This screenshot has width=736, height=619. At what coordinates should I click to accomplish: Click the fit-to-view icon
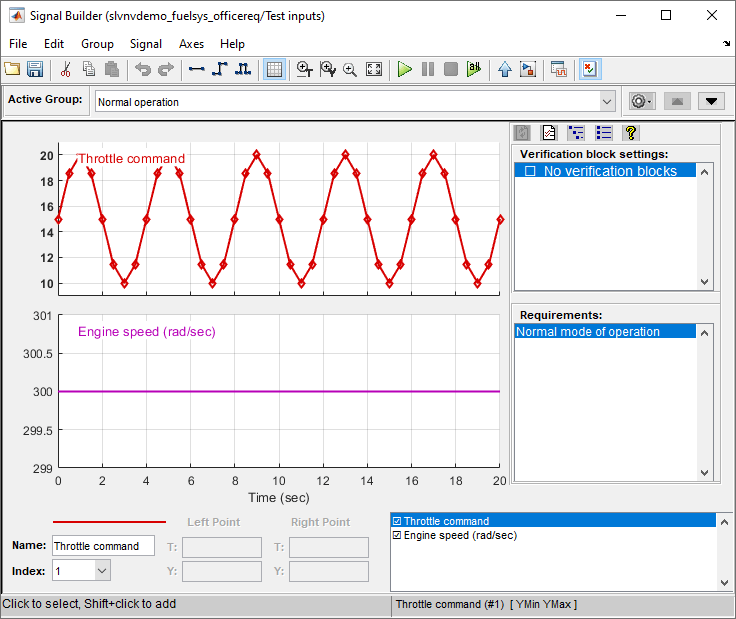(374, 69)
